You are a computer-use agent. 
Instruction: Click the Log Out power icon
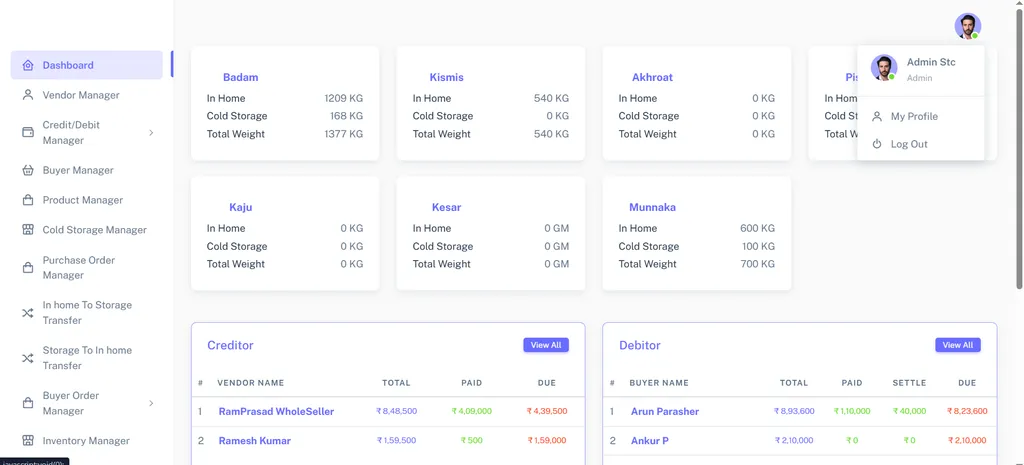[x=877, y=144]
